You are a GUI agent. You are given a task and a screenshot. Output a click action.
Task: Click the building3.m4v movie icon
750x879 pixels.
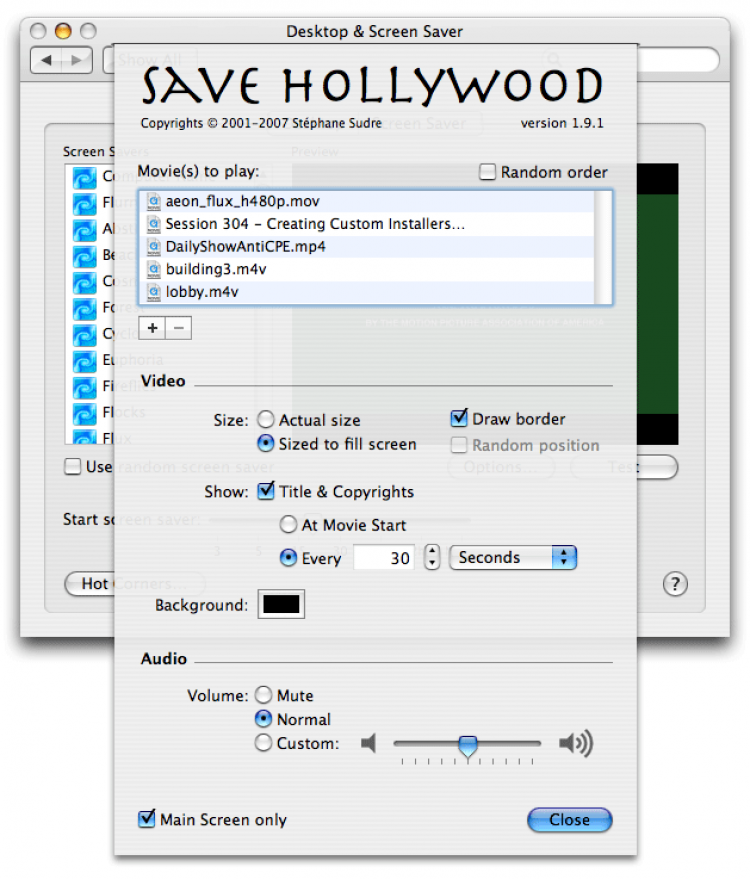[154, 269]
